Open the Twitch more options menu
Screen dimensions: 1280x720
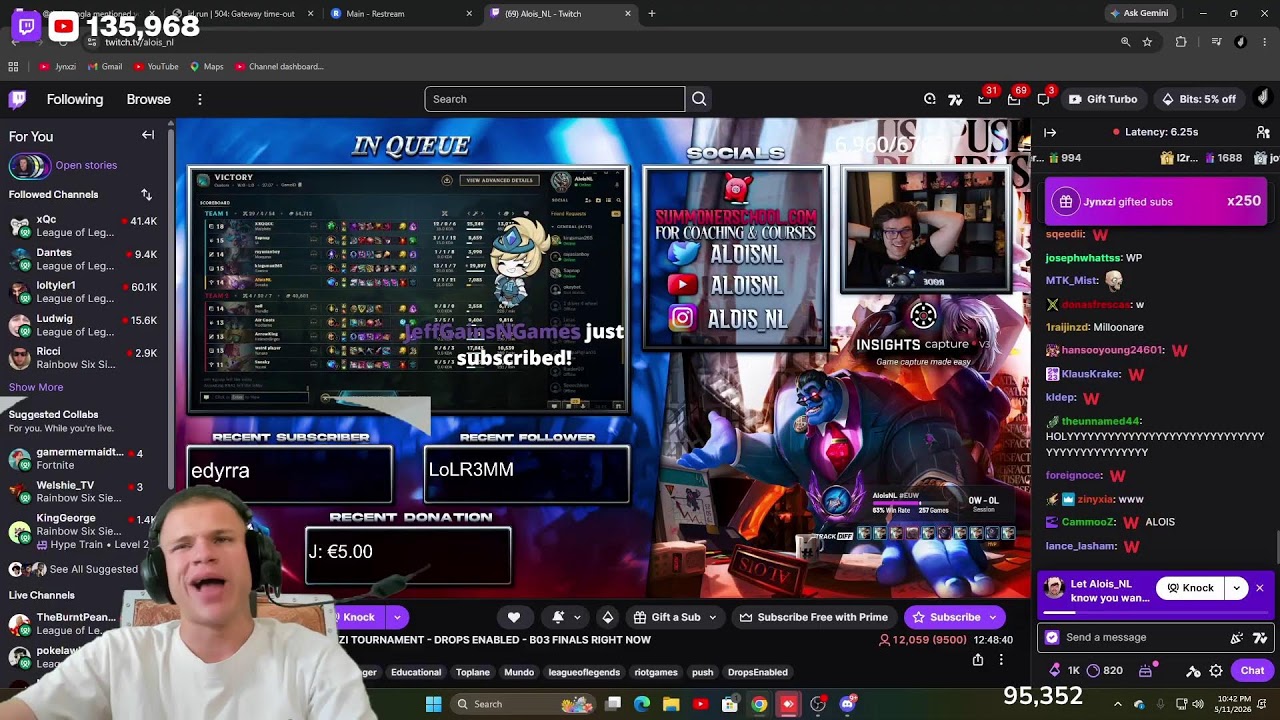pos(200,99)
